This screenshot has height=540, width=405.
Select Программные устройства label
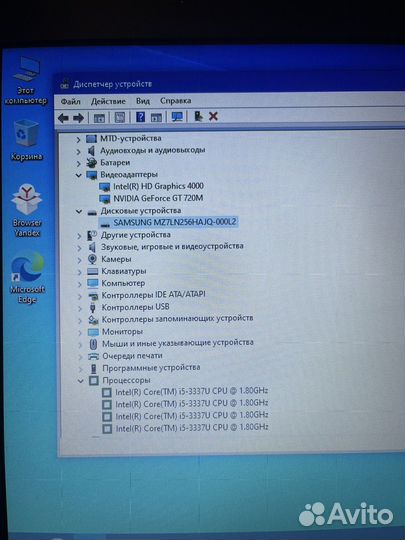click(x=151, y=368)
